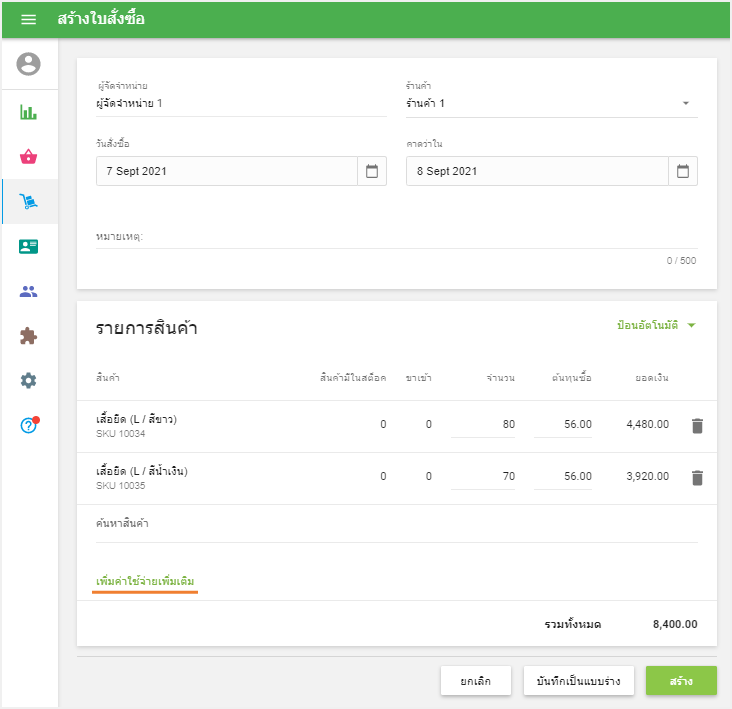The image size is (732, 709).
Task: Open the ID card icon in sidebar
Action: [29, 247]
